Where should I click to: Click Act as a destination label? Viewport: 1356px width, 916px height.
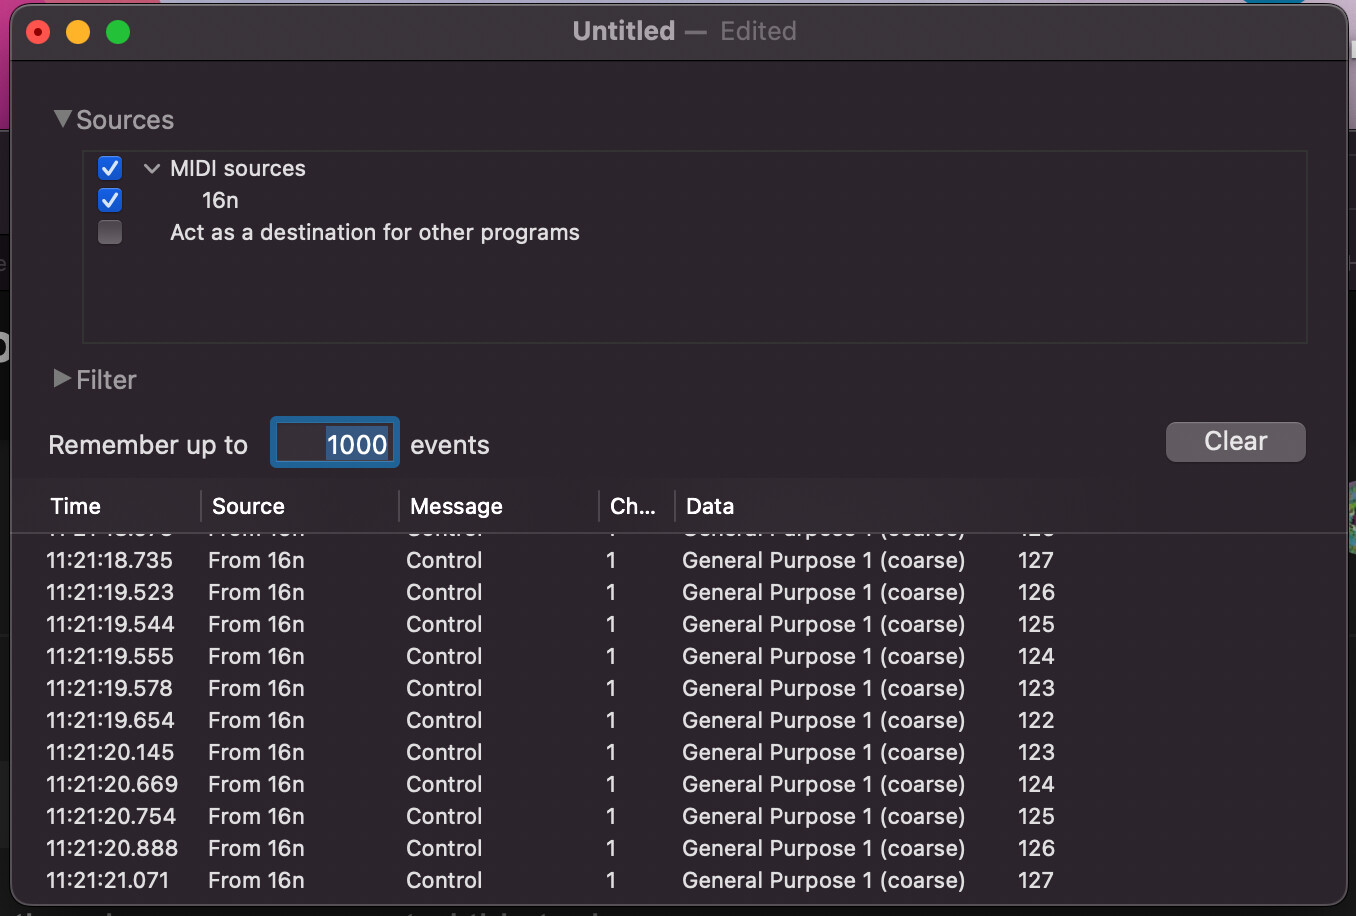tap(375, 232)
